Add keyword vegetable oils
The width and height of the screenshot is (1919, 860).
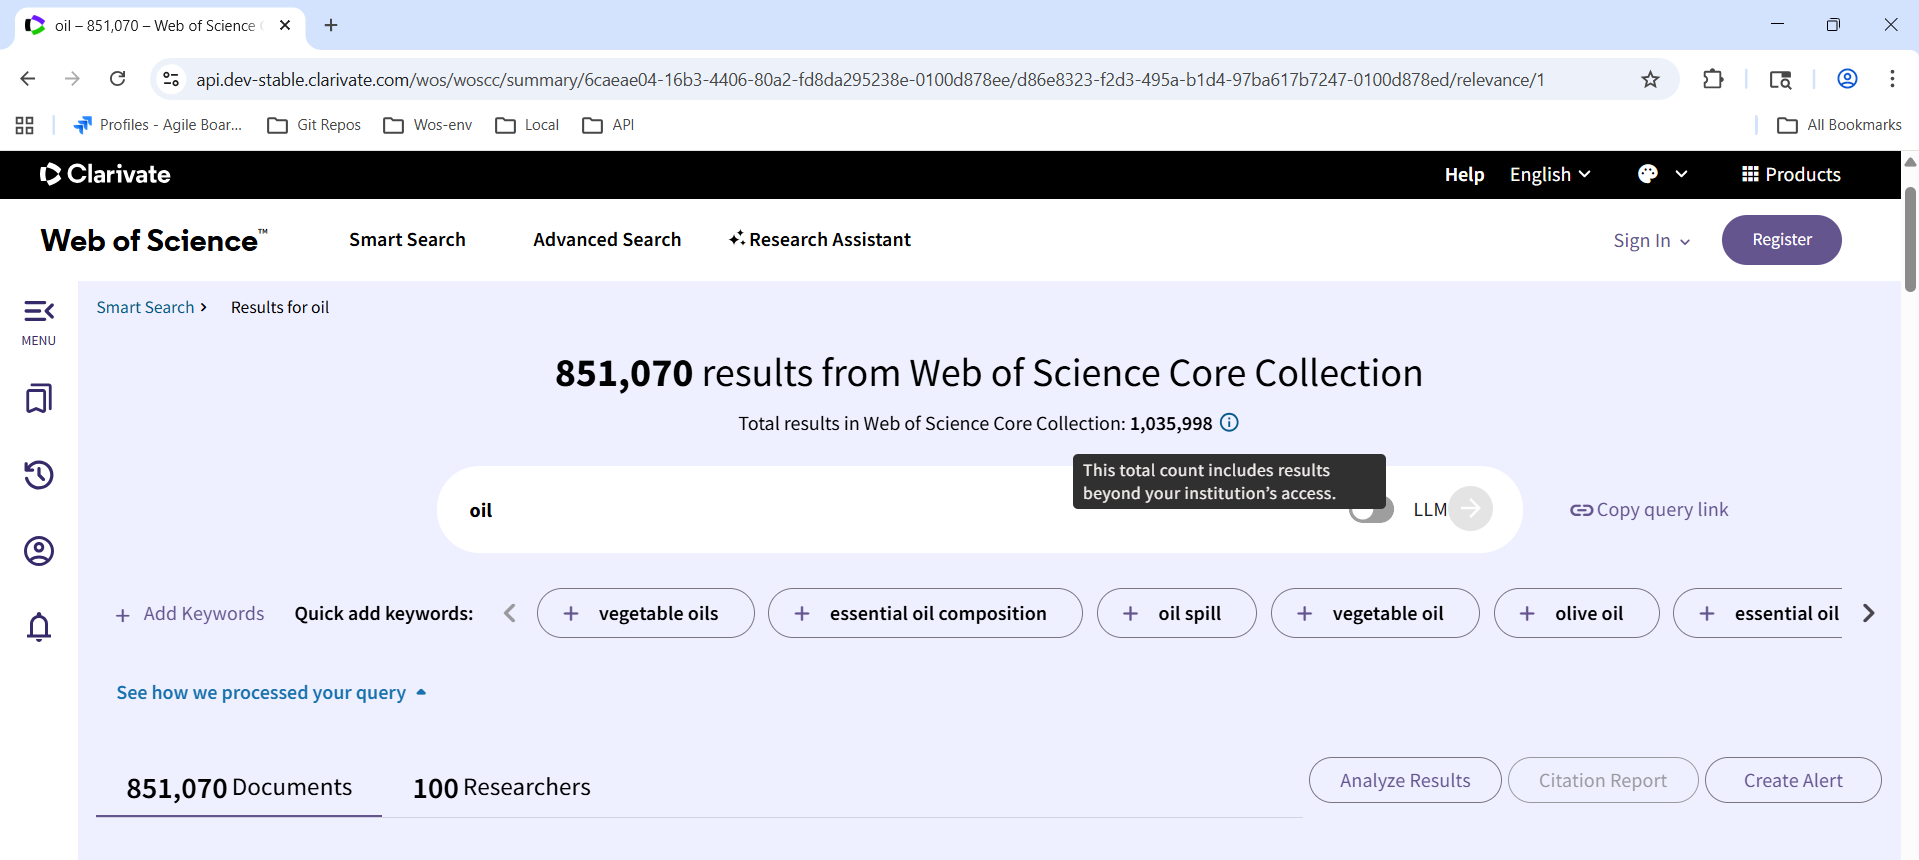coord(646,613)
